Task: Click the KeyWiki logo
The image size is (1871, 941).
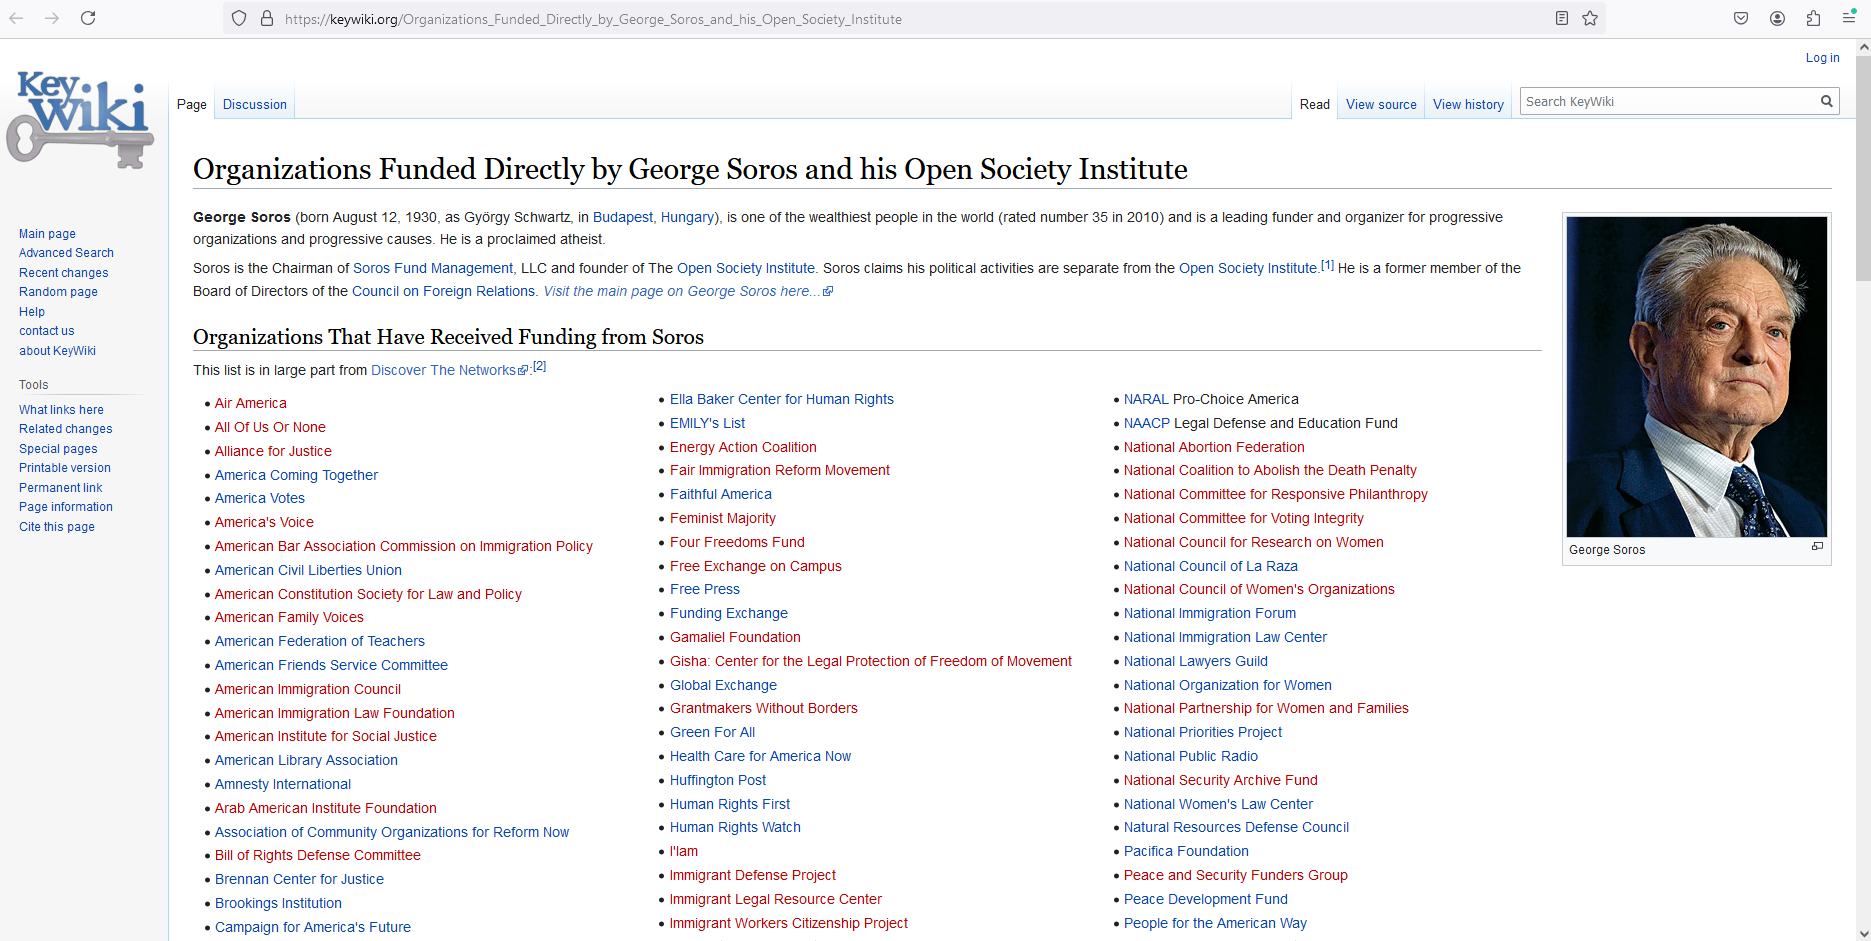Action: (x=81, y=119)
